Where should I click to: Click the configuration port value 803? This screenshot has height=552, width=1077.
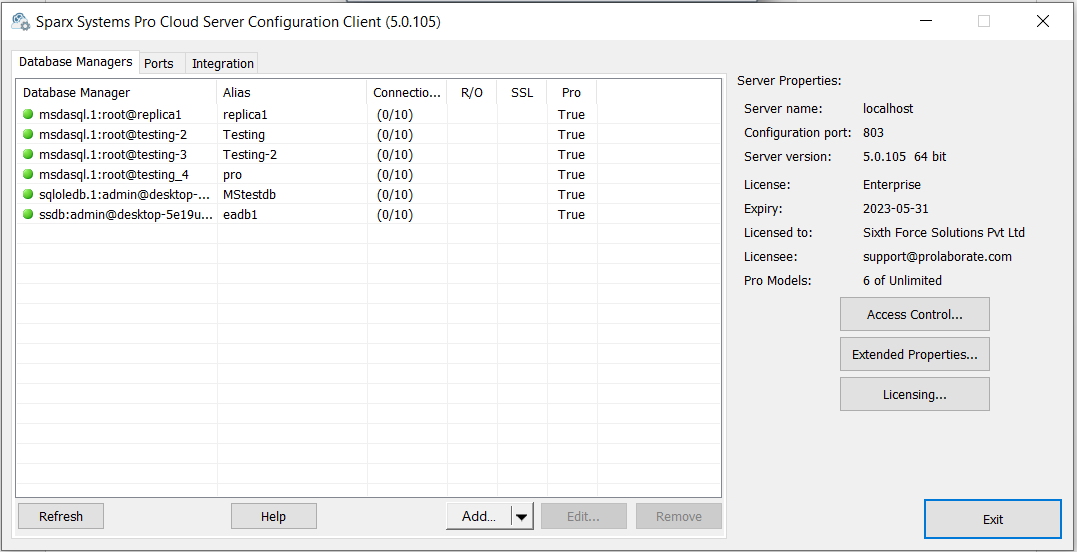point(873,133)
